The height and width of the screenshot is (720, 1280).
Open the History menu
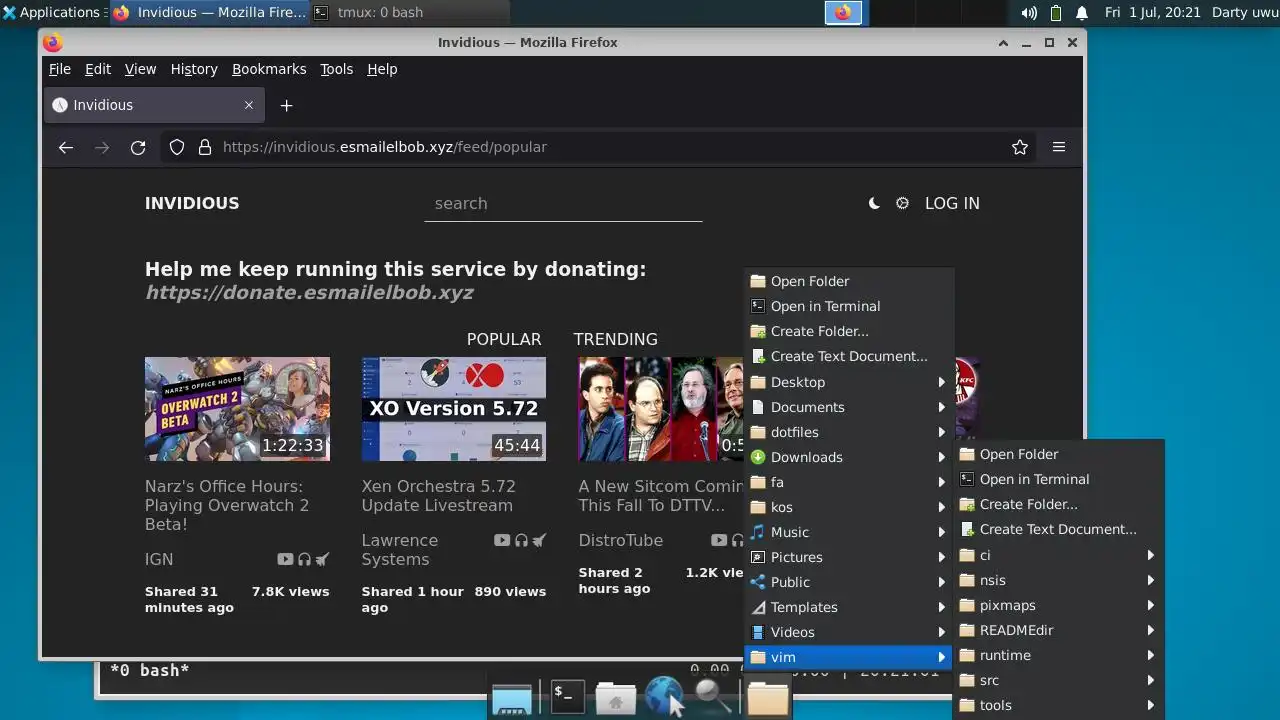point(194,69)
